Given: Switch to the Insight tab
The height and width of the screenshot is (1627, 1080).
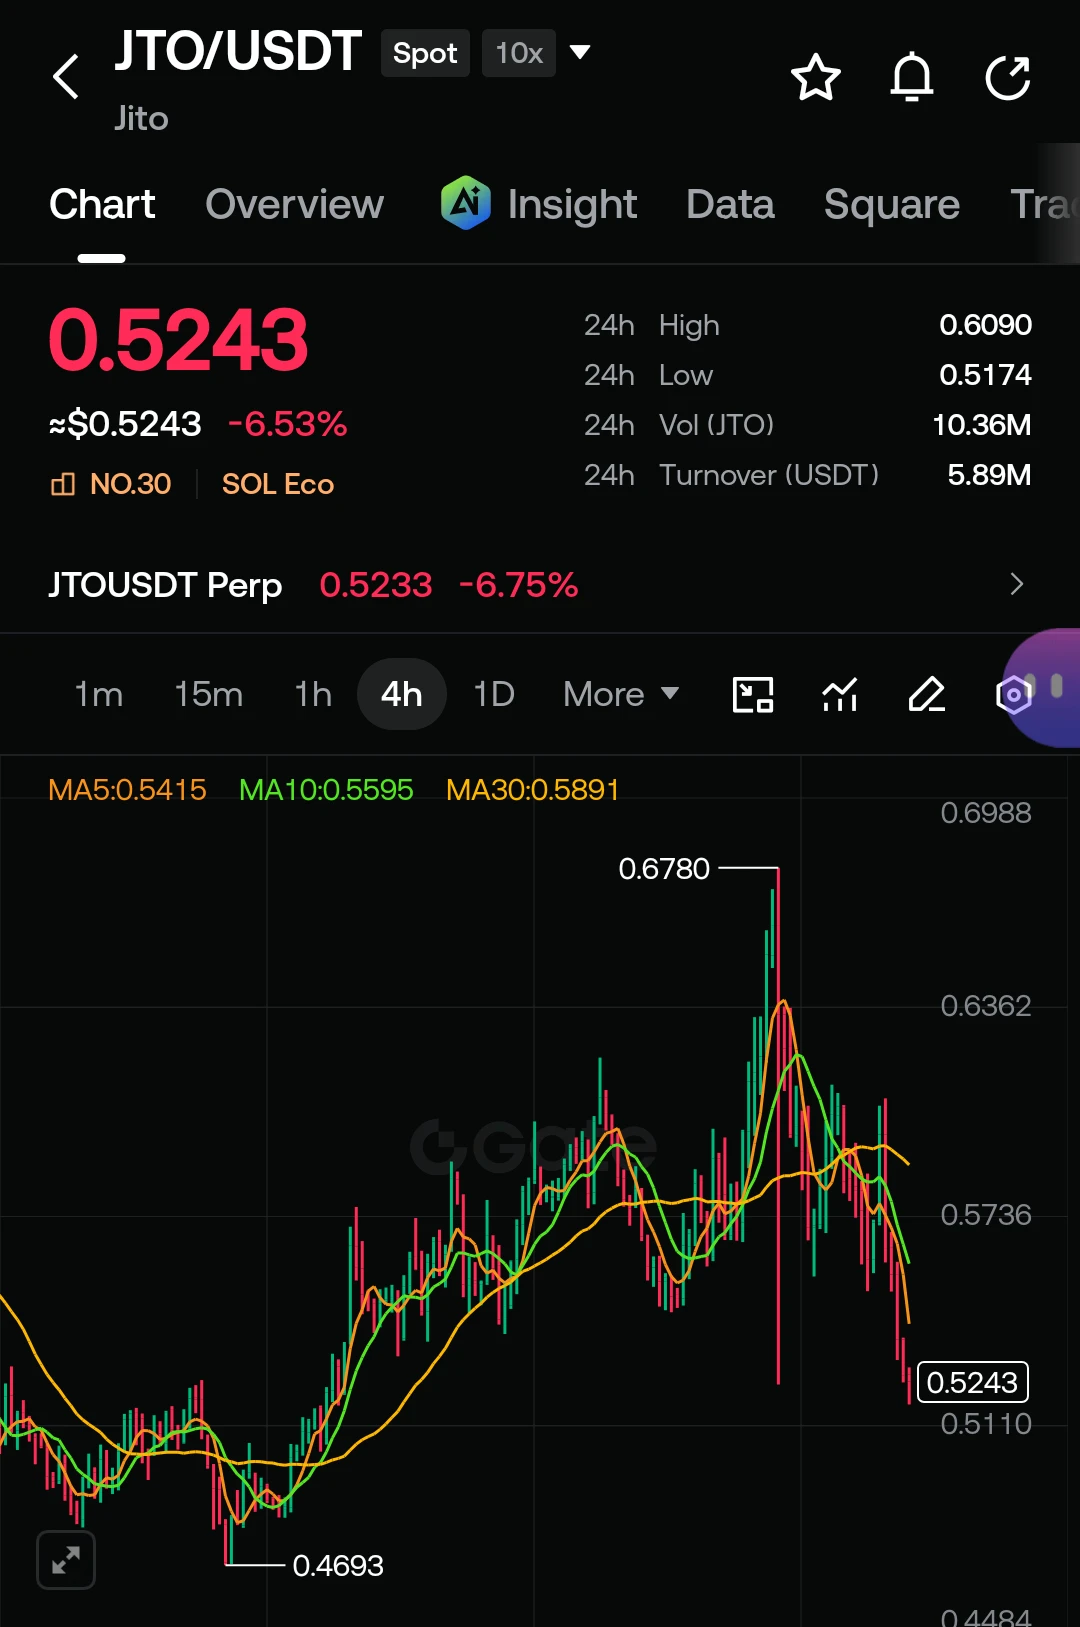Looking at the screenshot, I should 572,204.
